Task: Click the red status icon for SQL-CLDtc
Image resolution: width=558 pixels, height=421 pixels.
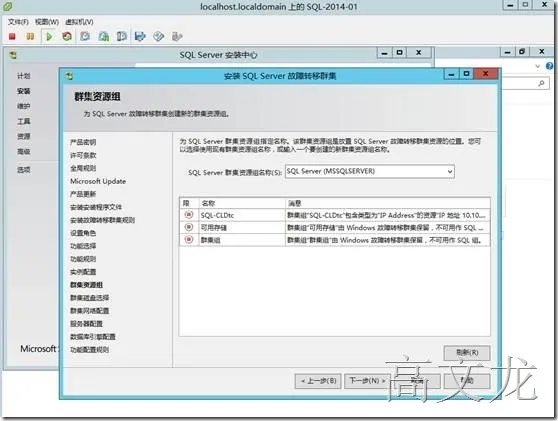Action: (189, 215)
